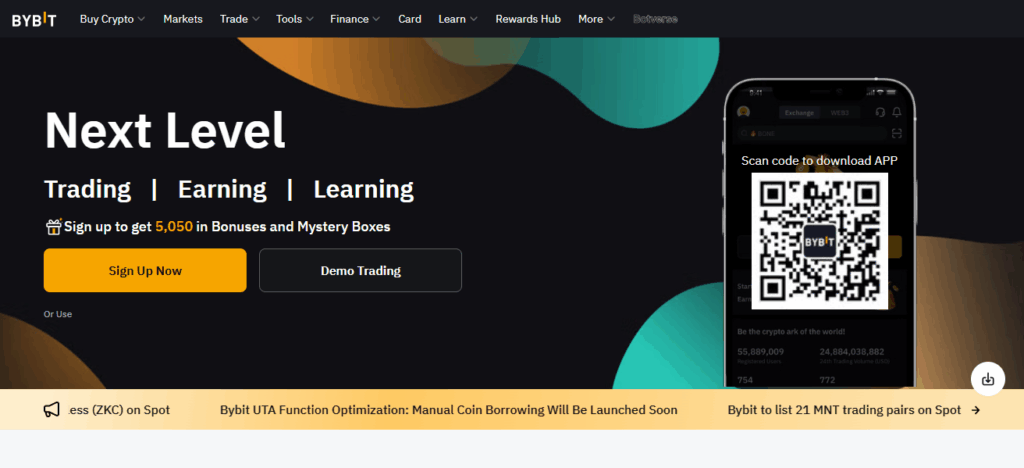Select Card in the navigation bar
Image resolution: width=1024 pixels, height=468 pixels.
pos(409,19)
